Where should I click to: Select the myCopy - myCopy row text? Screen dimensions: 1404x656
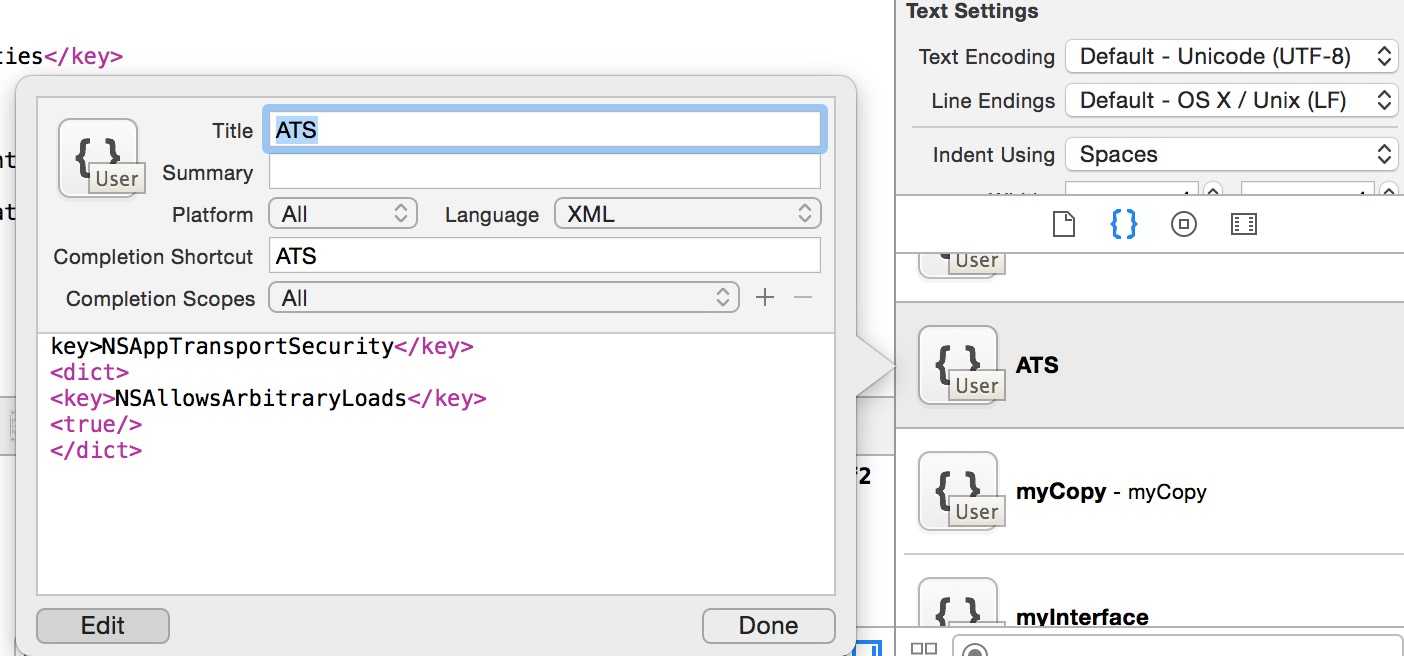tap(1111, 492)
